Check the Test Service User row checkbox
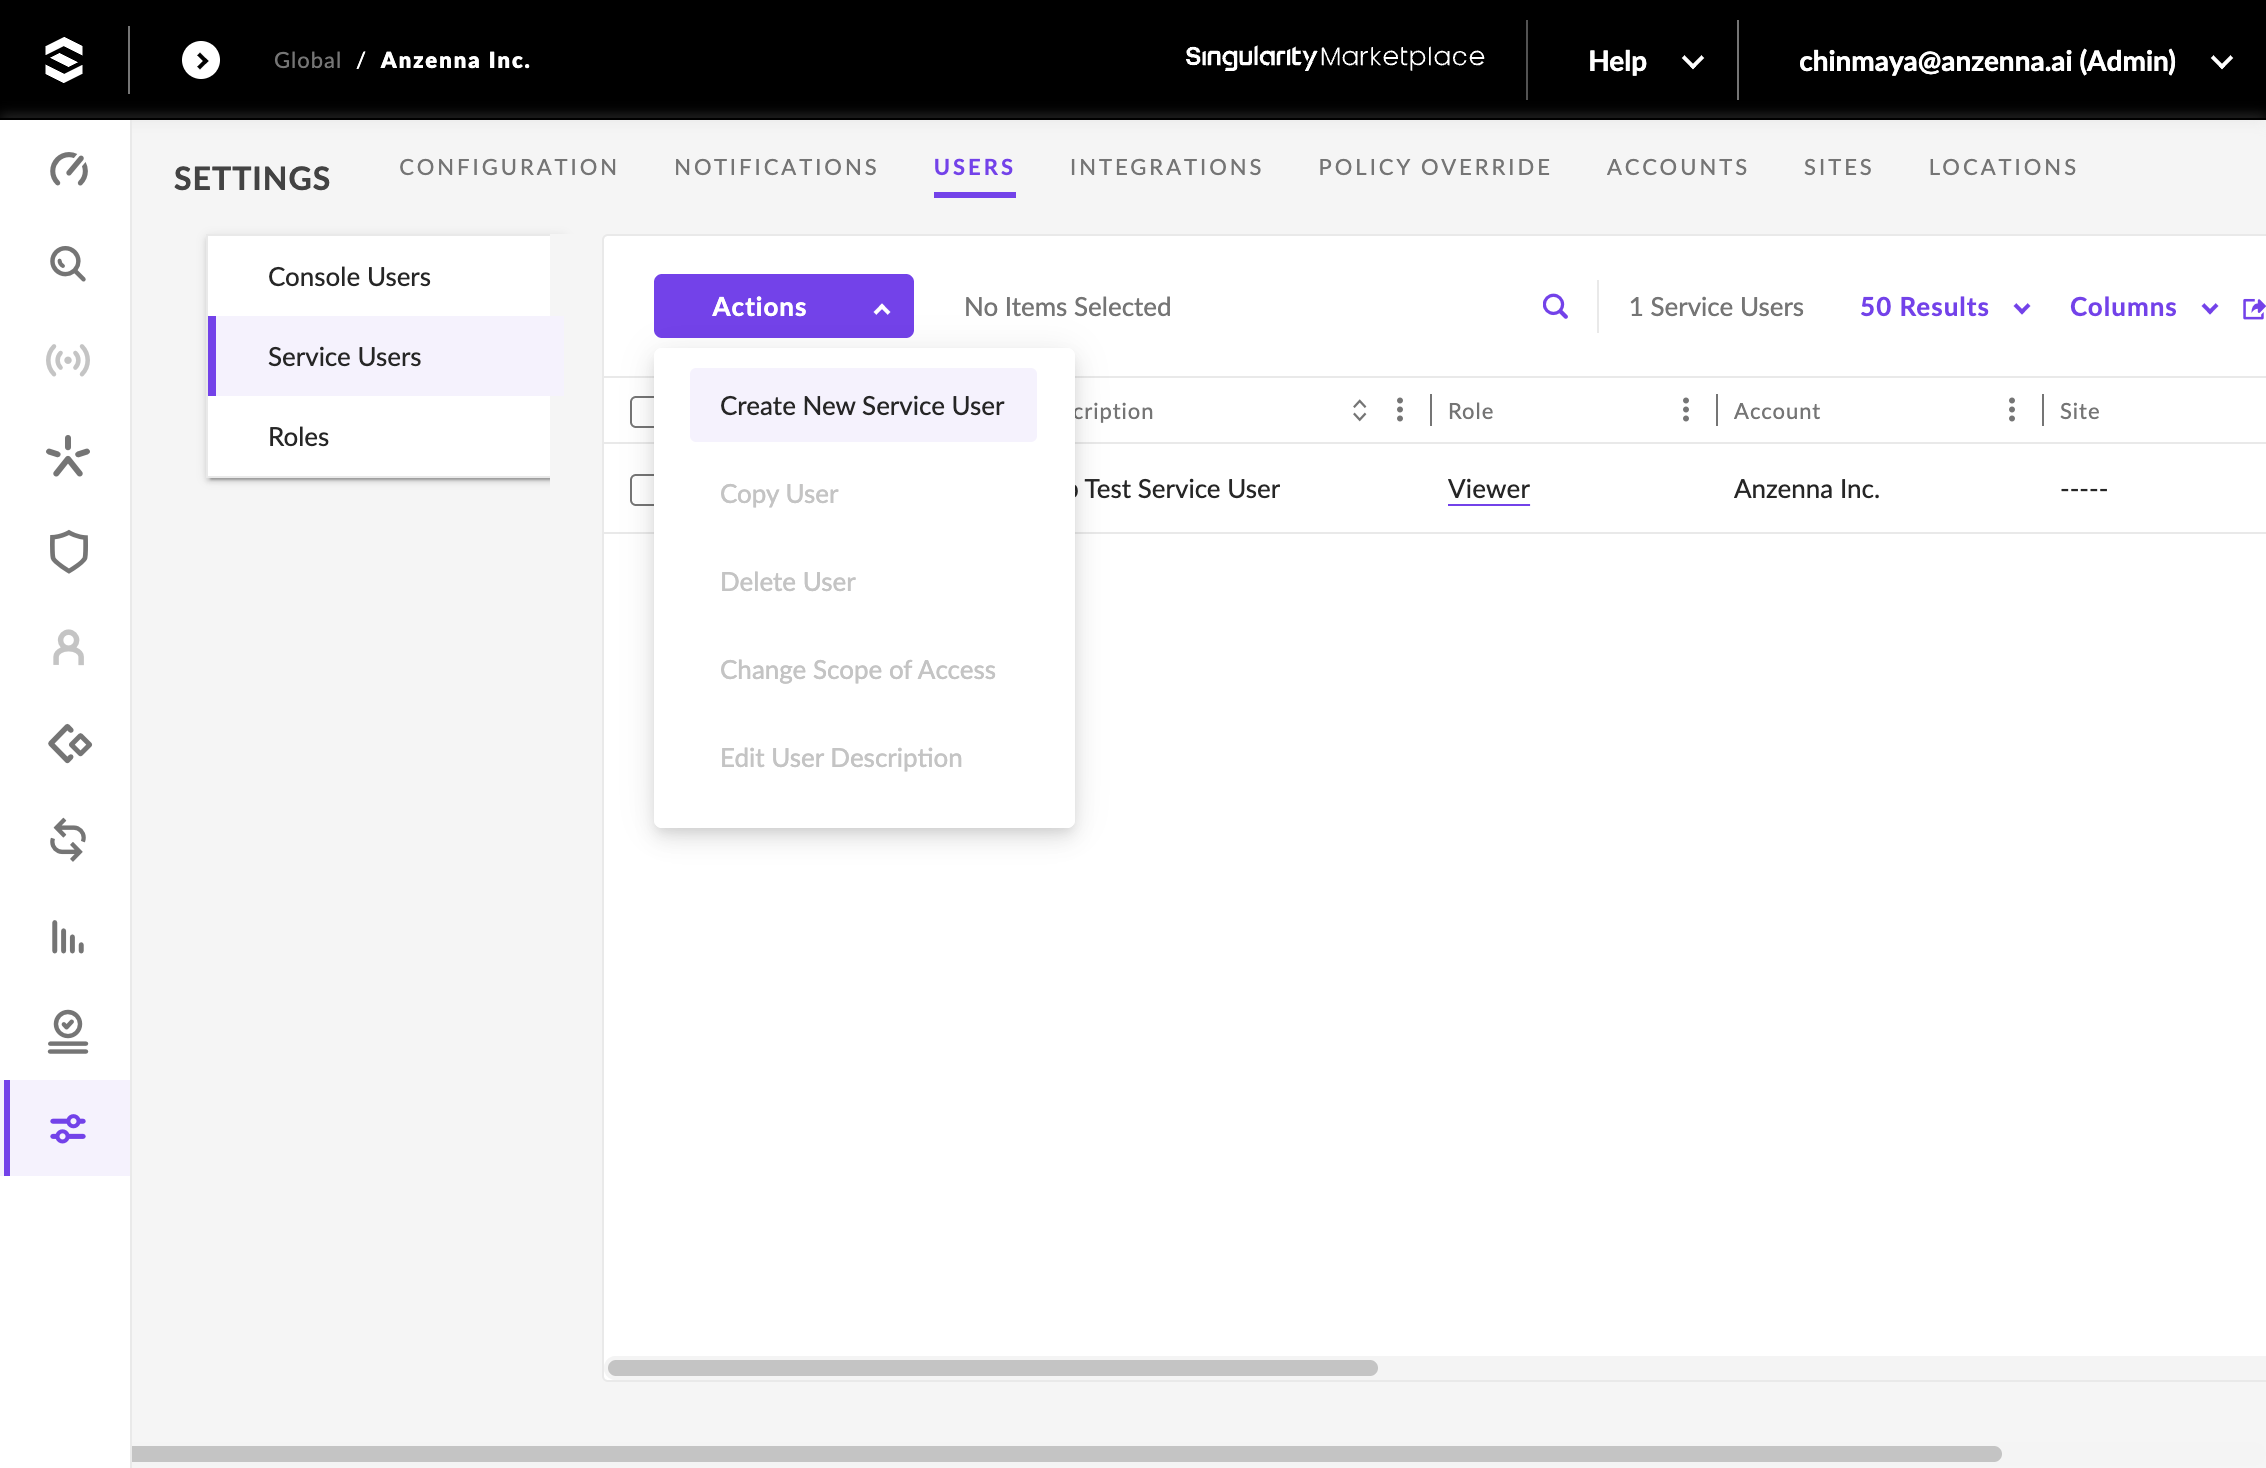Image resolution: width=2266 pixels, height=1468 pixels. coord(641,489)
